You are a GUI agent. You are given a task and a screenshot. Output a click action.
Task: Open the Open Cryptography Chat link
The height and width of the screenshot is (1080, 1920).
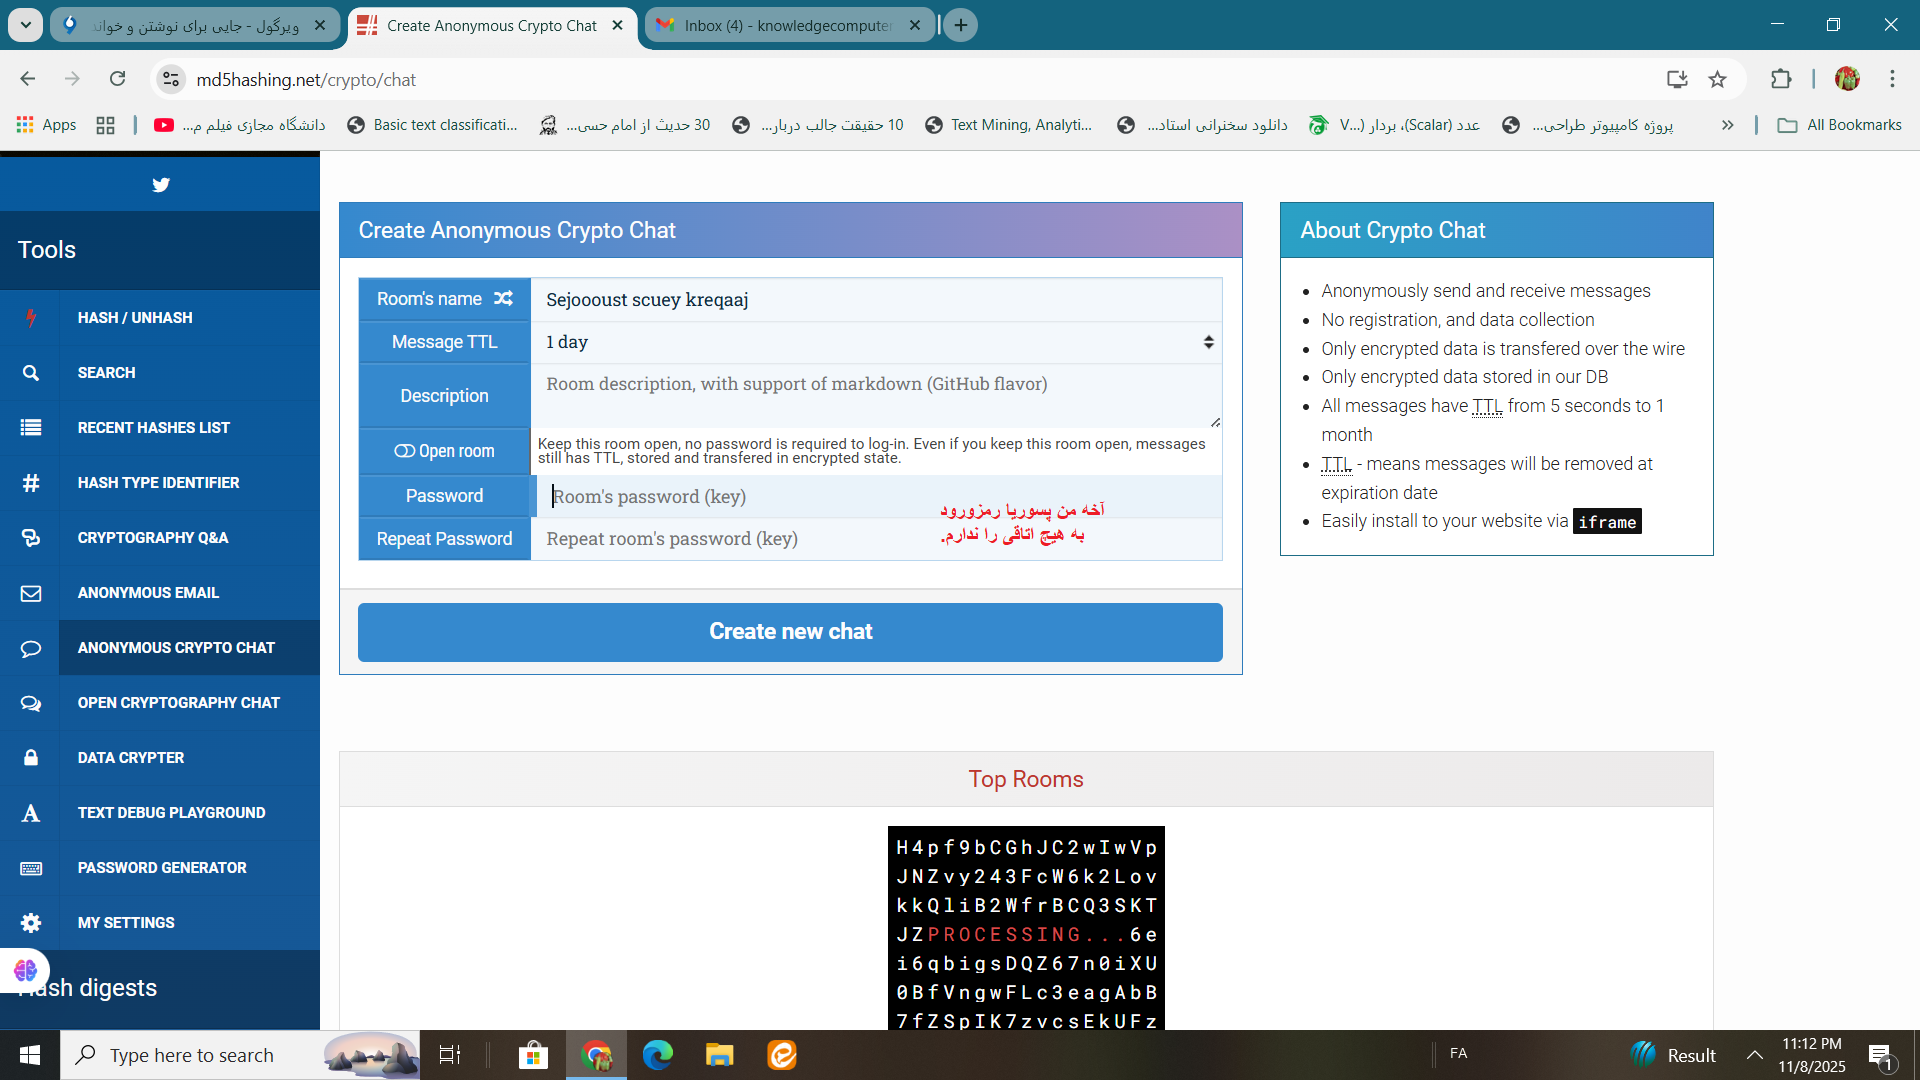click(178, 703)
